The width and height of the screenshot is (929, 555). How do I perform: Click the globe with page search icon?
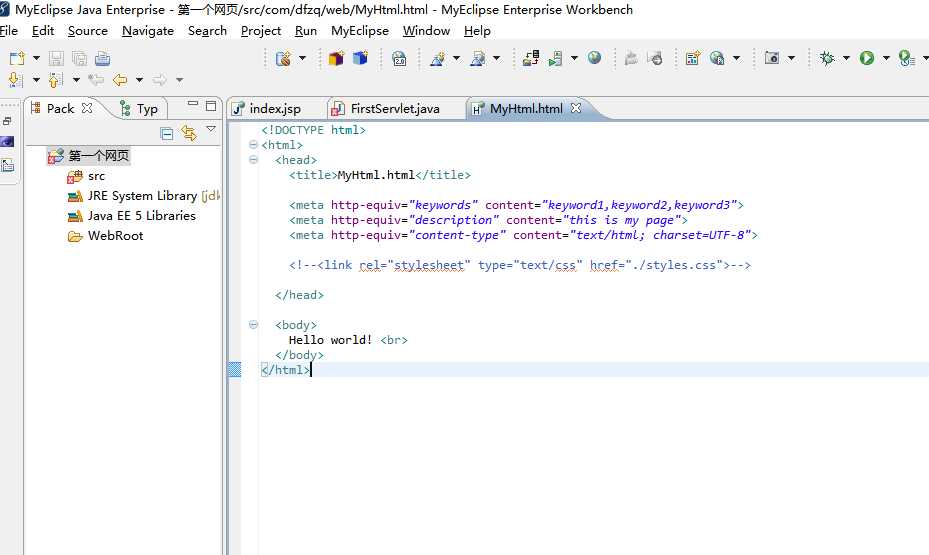[717, 58]
